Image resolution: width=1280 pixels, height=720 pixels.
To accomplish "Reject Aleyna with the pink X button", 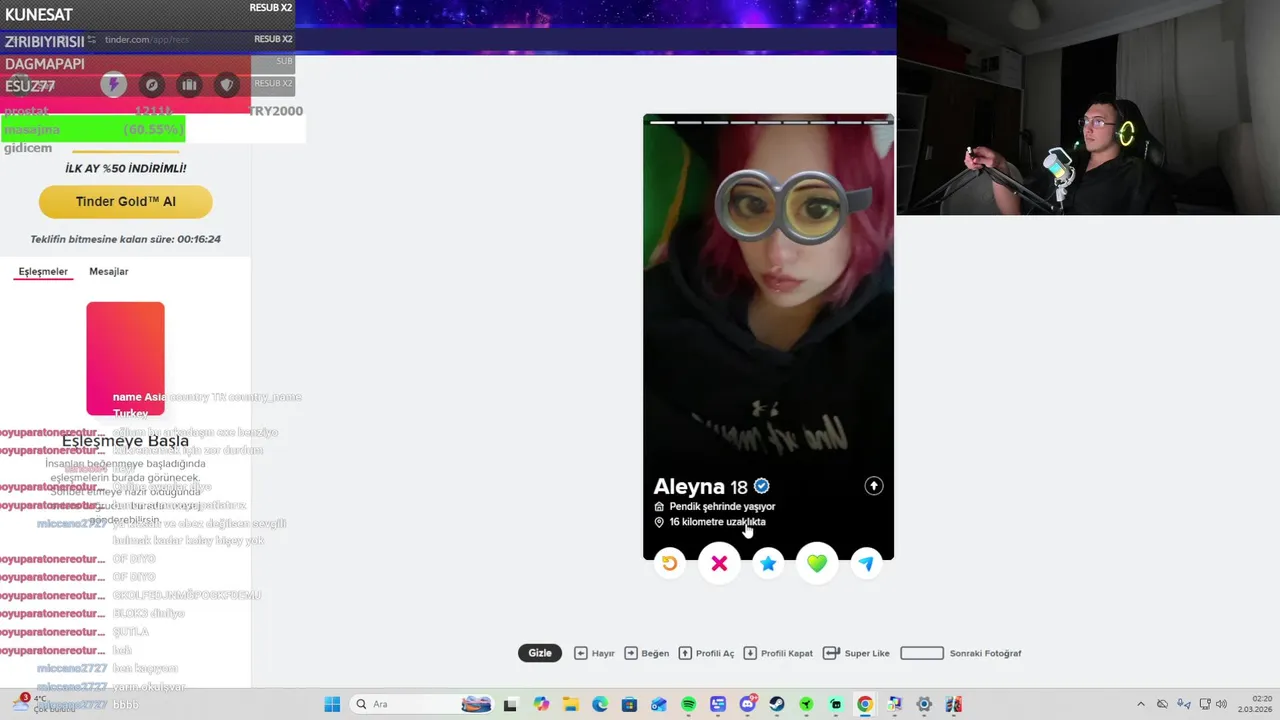I will pos(719,563).
